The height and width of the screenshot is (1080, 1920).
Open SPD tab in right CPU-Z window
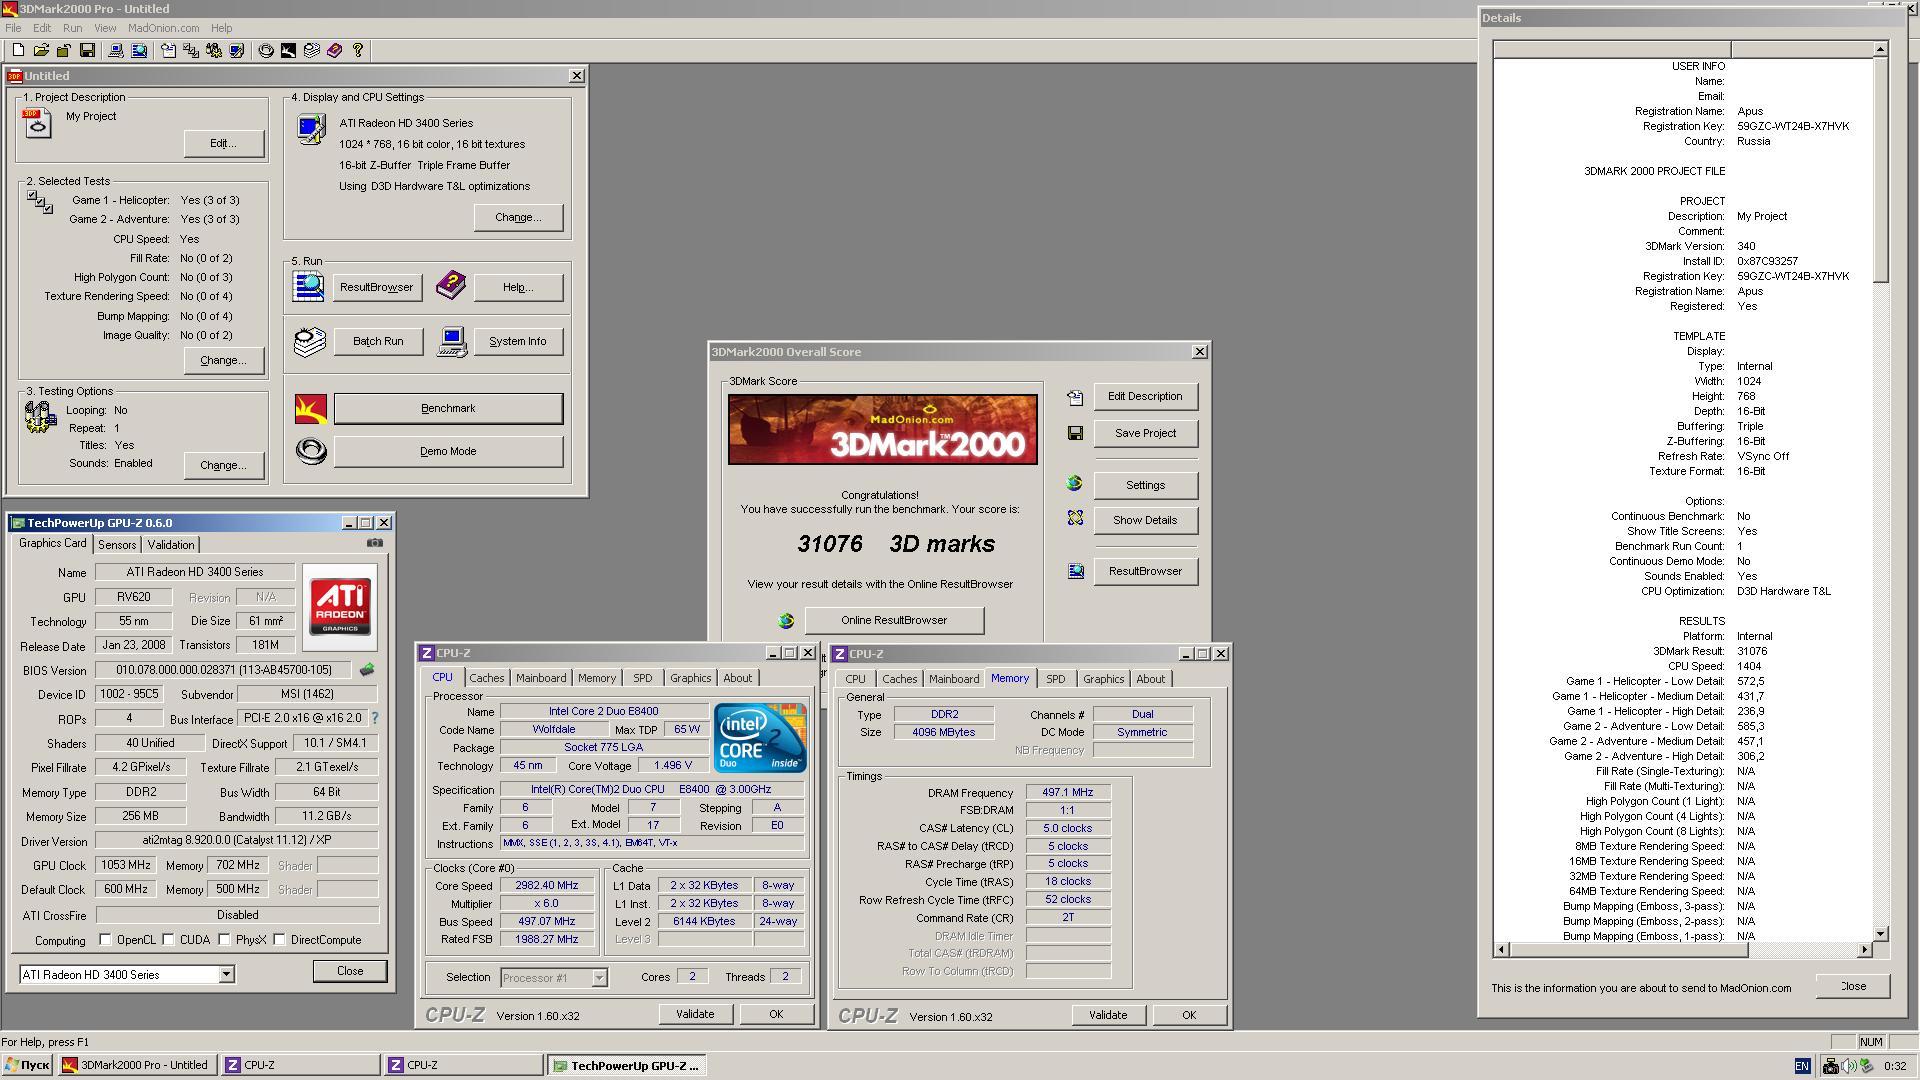[1055, 679]
